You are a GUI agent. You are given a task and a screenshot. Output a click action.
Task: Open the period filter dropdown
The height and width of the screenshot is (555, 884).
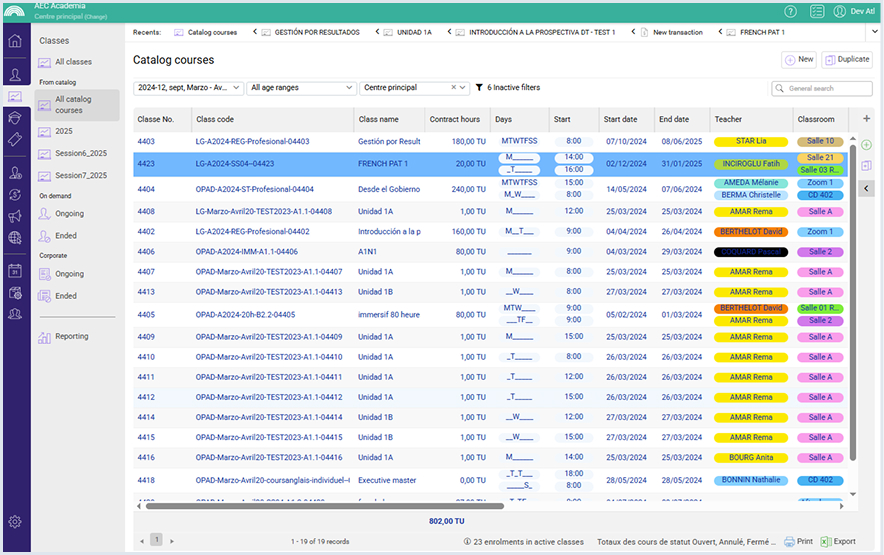[x=188, y=88]
